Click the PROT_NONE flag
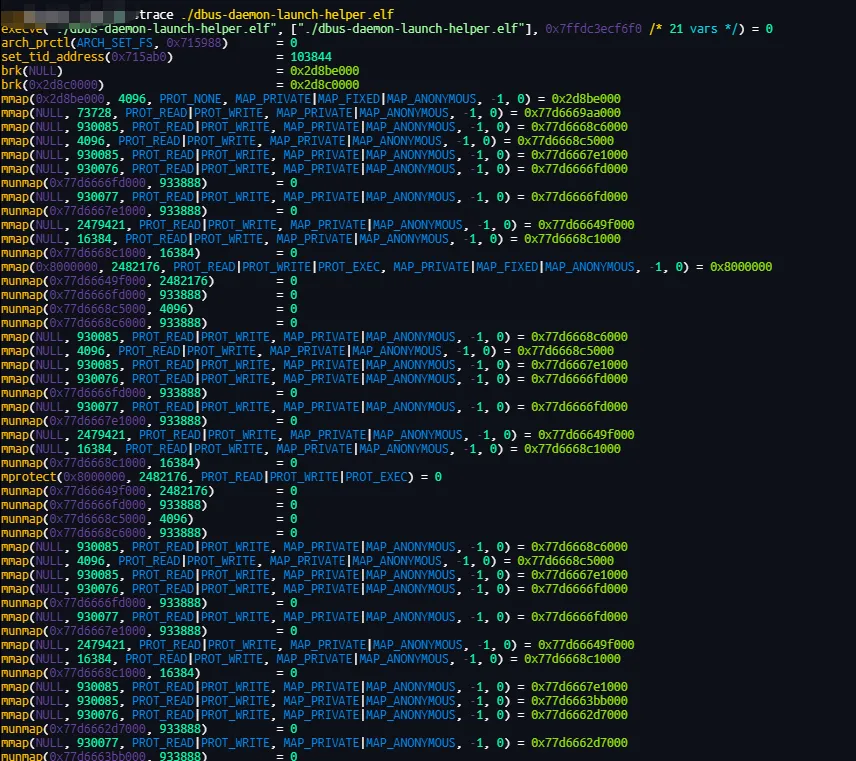The height and width of the screenshot is (761, 856). point(190,99)
